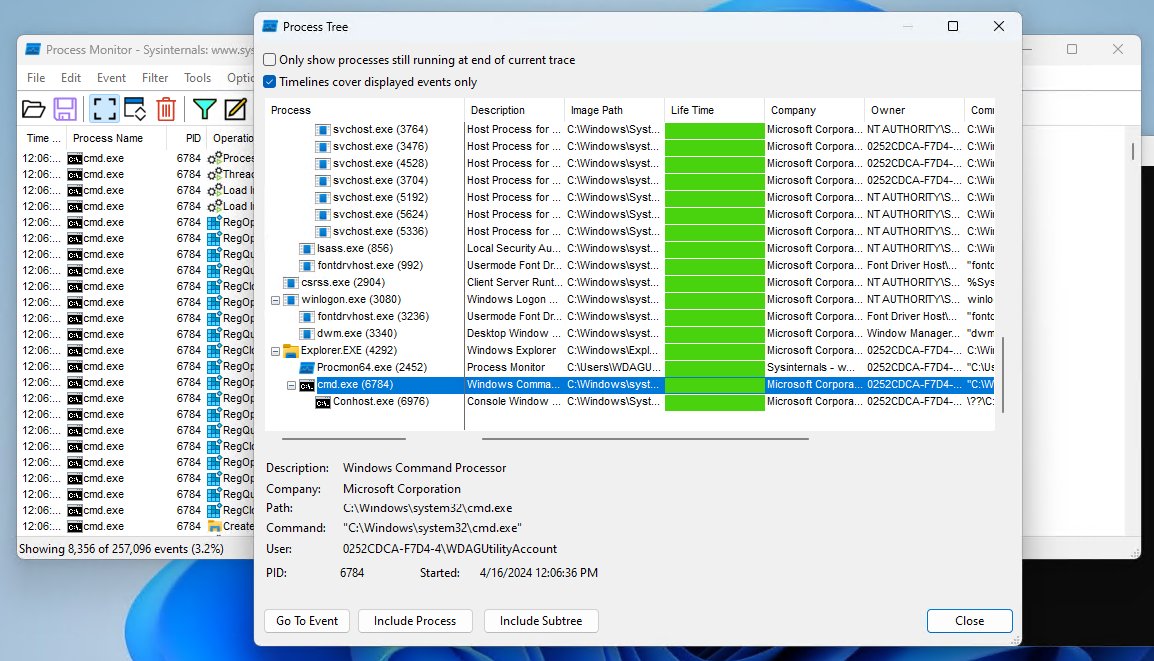Screen dimensions: 1154x661
Task: Click the Conhost.exe (6976) row icon
Action: [322, 402]
